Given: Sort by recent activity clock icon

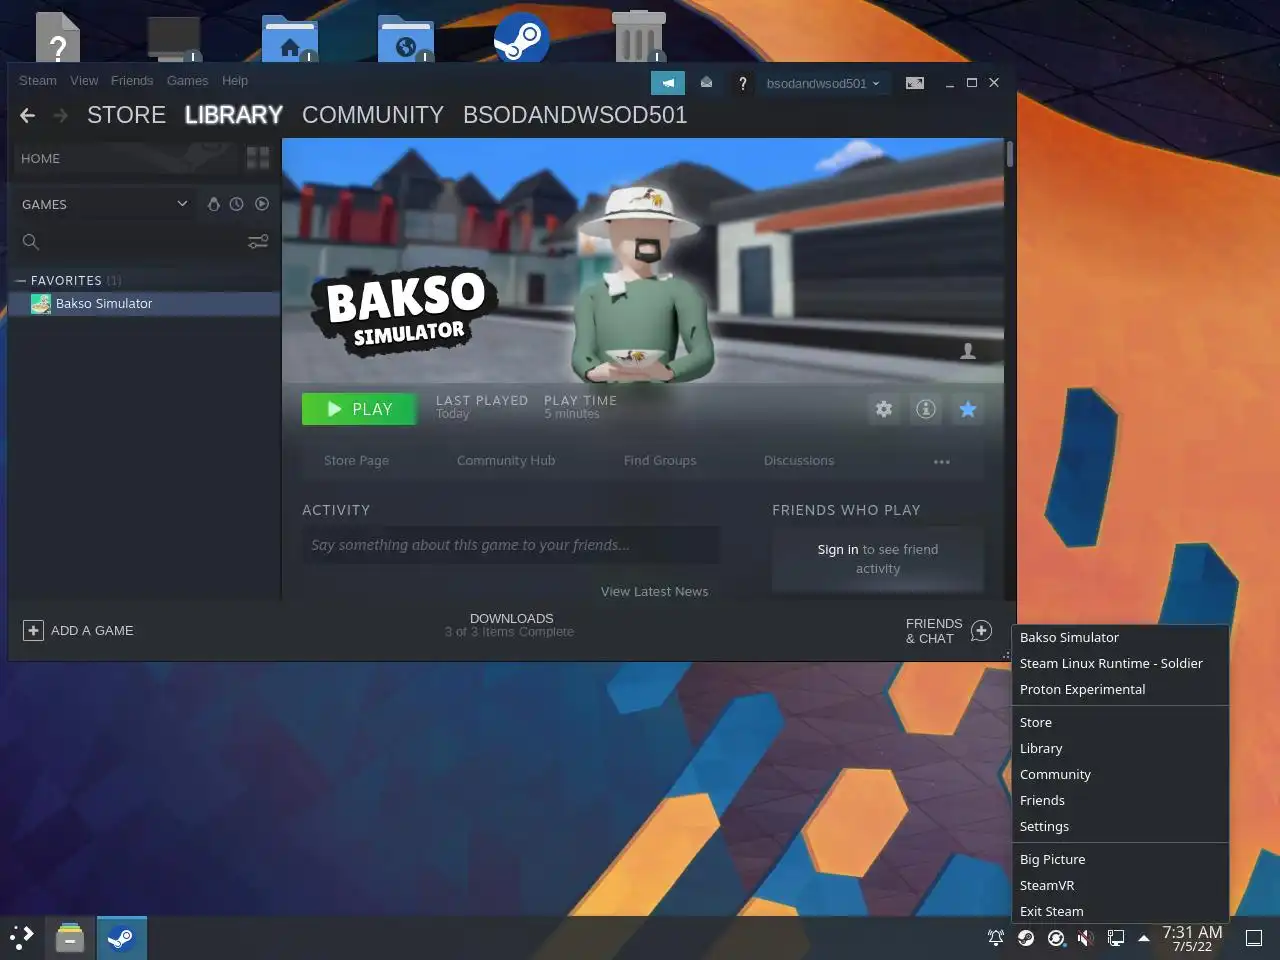Looking at the screenshot, I should [x=237, y=204].
